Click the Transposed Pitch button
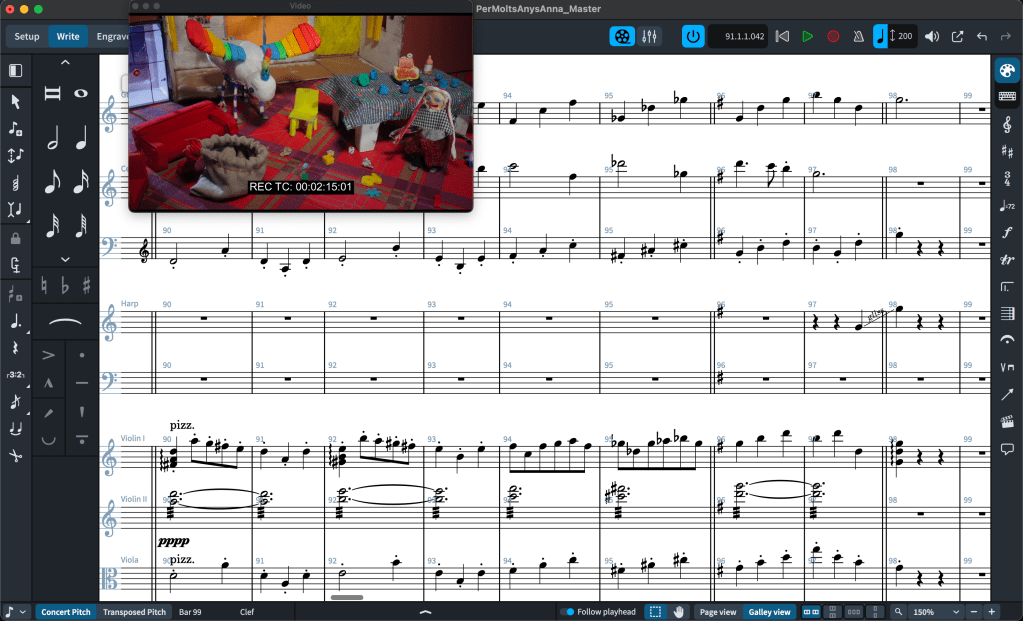Image resolution: width=1023 pixels, height=621 pixels. click(135, 612)
